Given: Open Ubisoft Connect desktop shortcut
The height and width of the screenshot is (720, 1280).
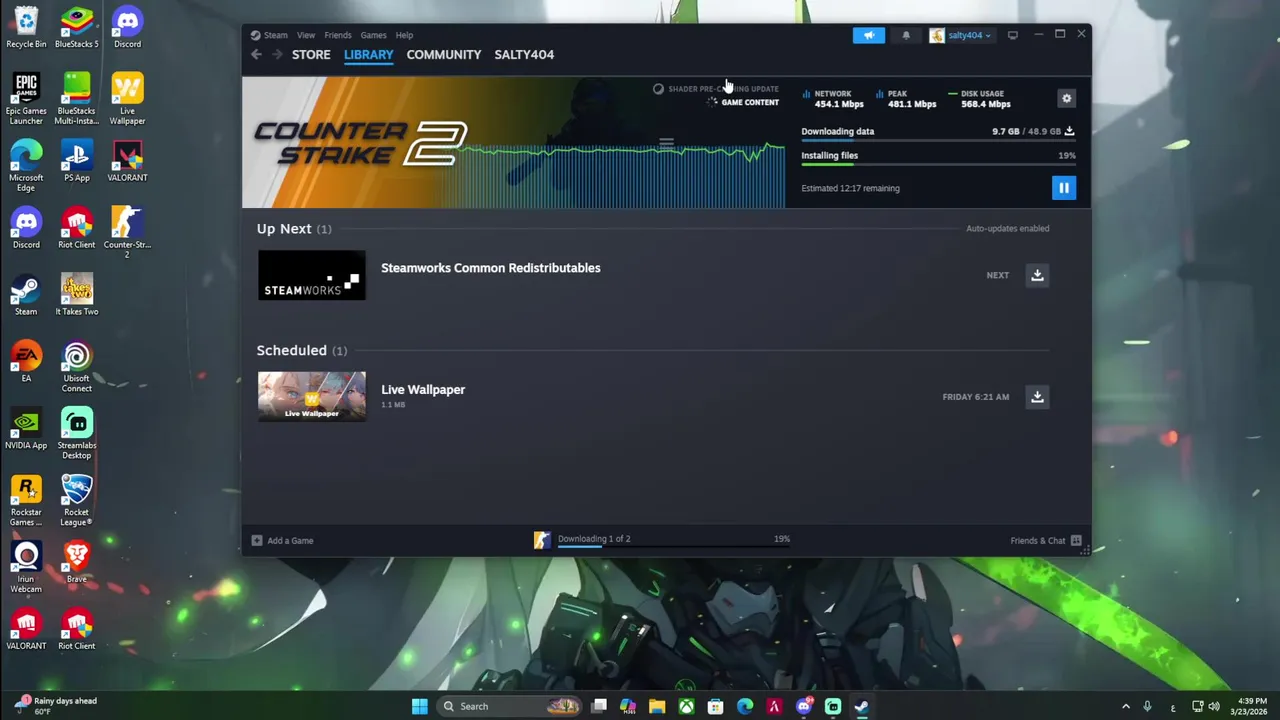Looking at the screenshot, I should click(x=77, y=367).
